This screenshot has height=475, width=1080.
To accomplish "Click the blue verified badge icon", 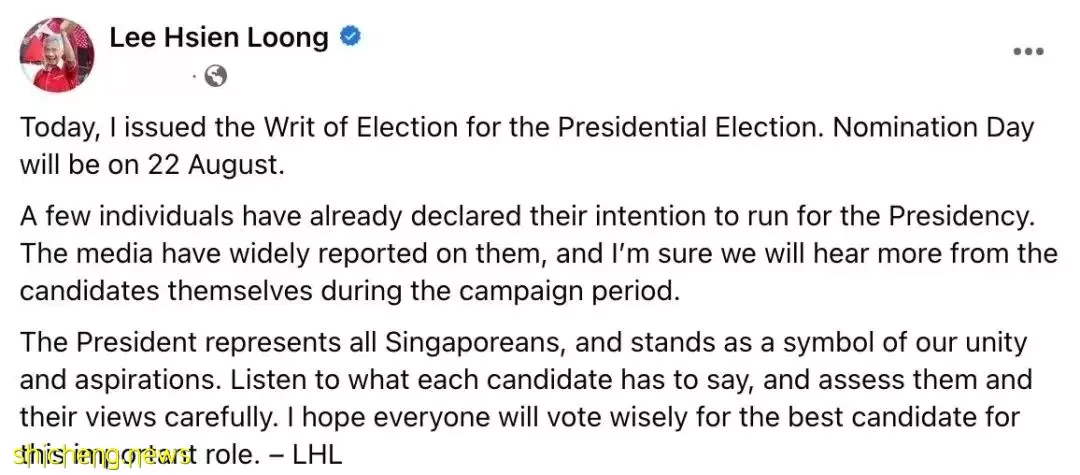I will tap(351, 37).
